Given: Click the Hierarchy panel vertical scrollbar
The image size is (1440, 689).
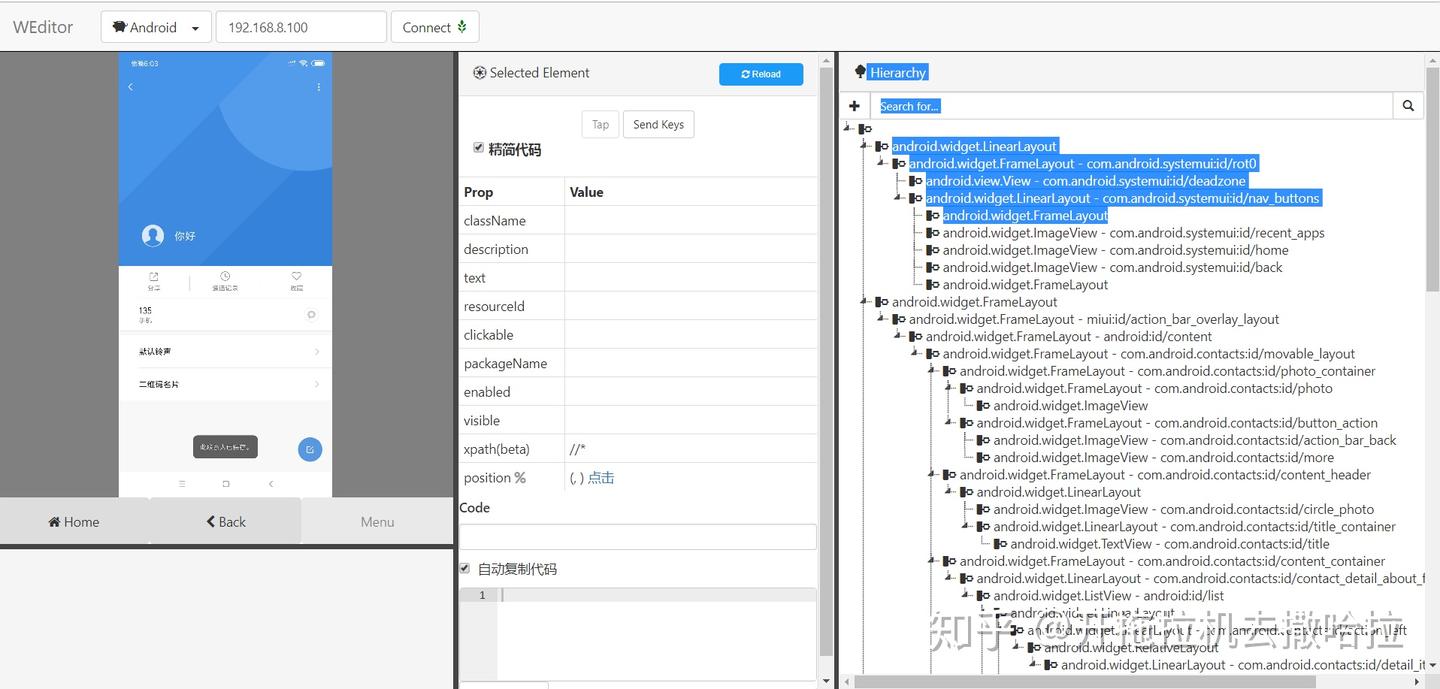Looking at the screenshot, I should (x=1433, y=180).
